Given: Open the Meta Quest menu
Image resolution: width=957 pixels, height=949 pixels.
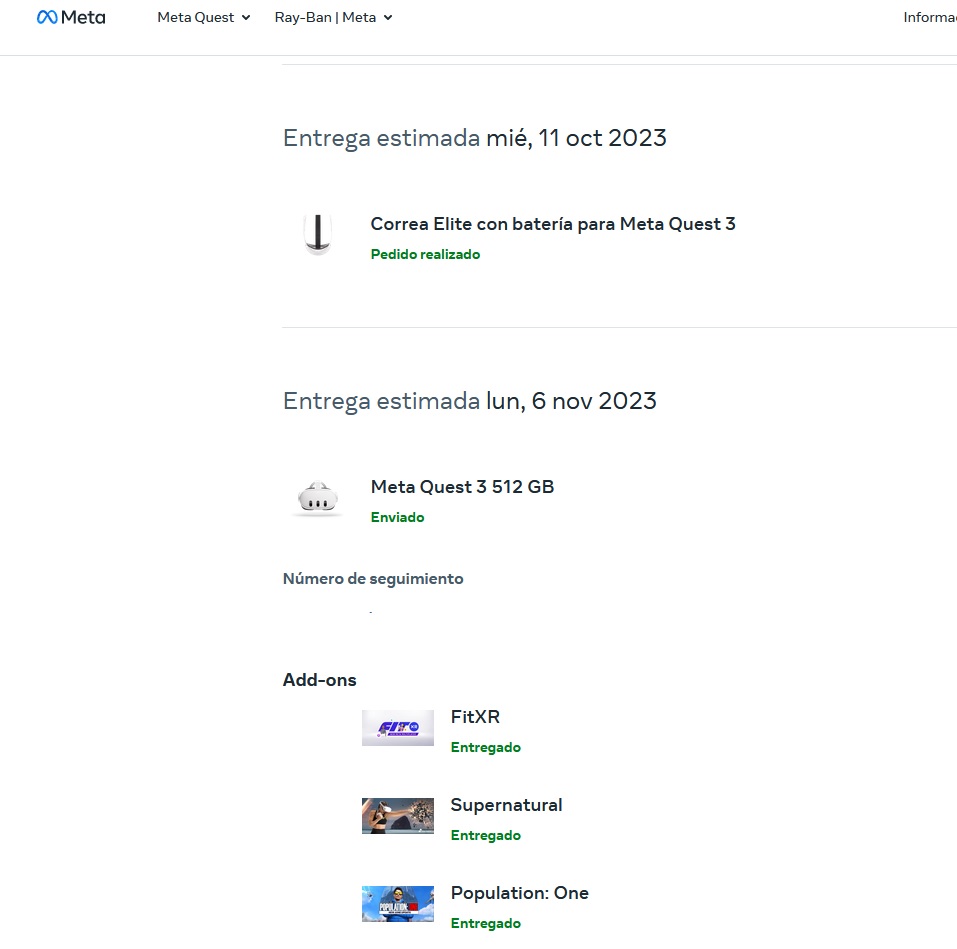Looking at the screenshot, I should (x=204, y=17).
